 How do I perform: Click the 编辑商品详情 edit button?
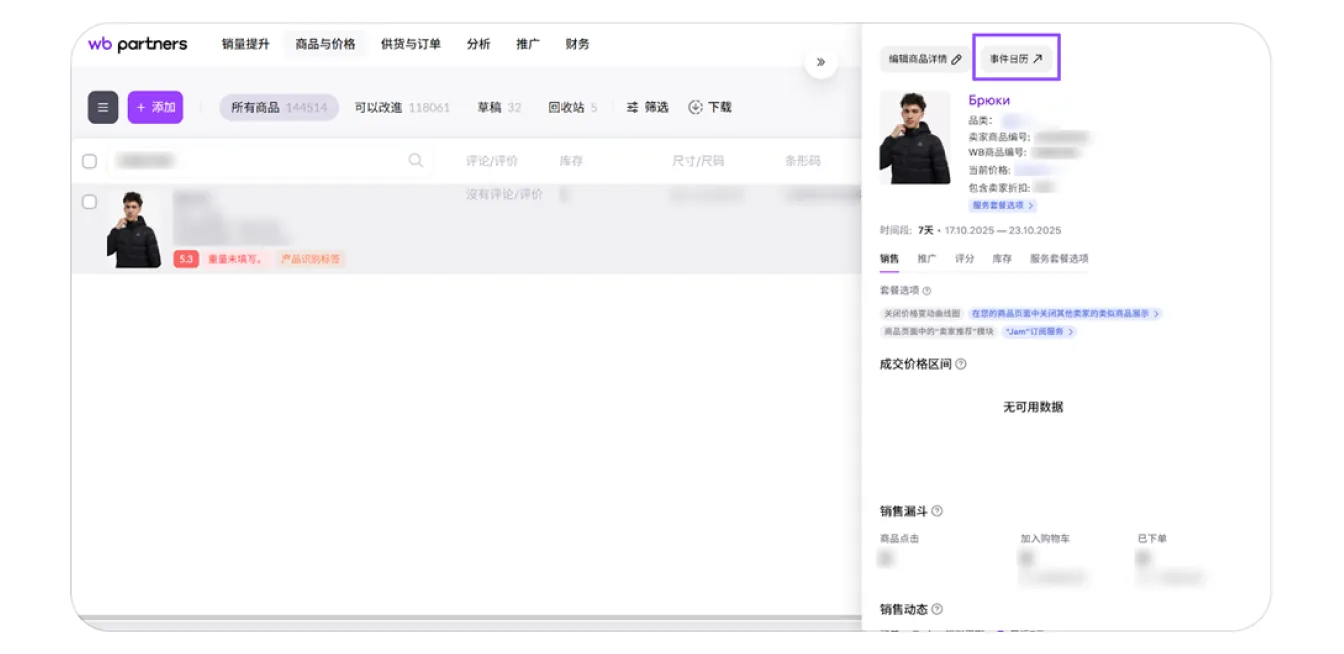tap(924, 59)
